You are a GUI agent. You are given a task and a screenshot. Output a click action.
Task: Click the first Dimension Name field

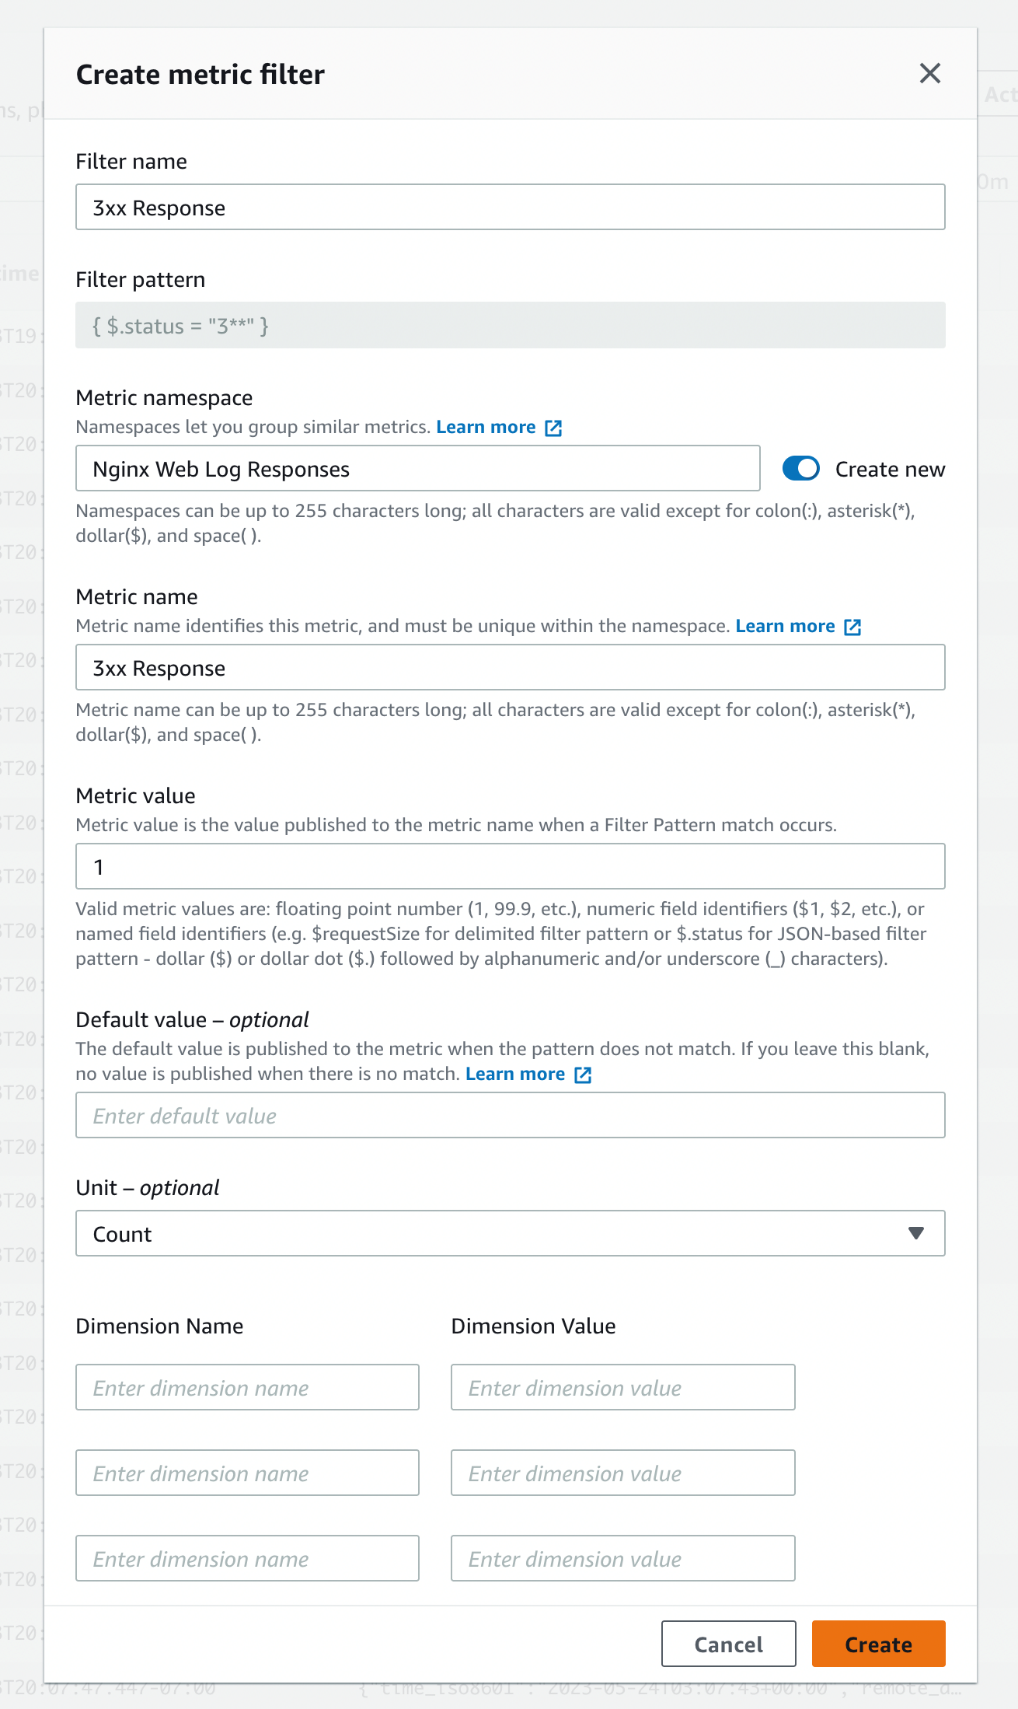pos(246,1387)
